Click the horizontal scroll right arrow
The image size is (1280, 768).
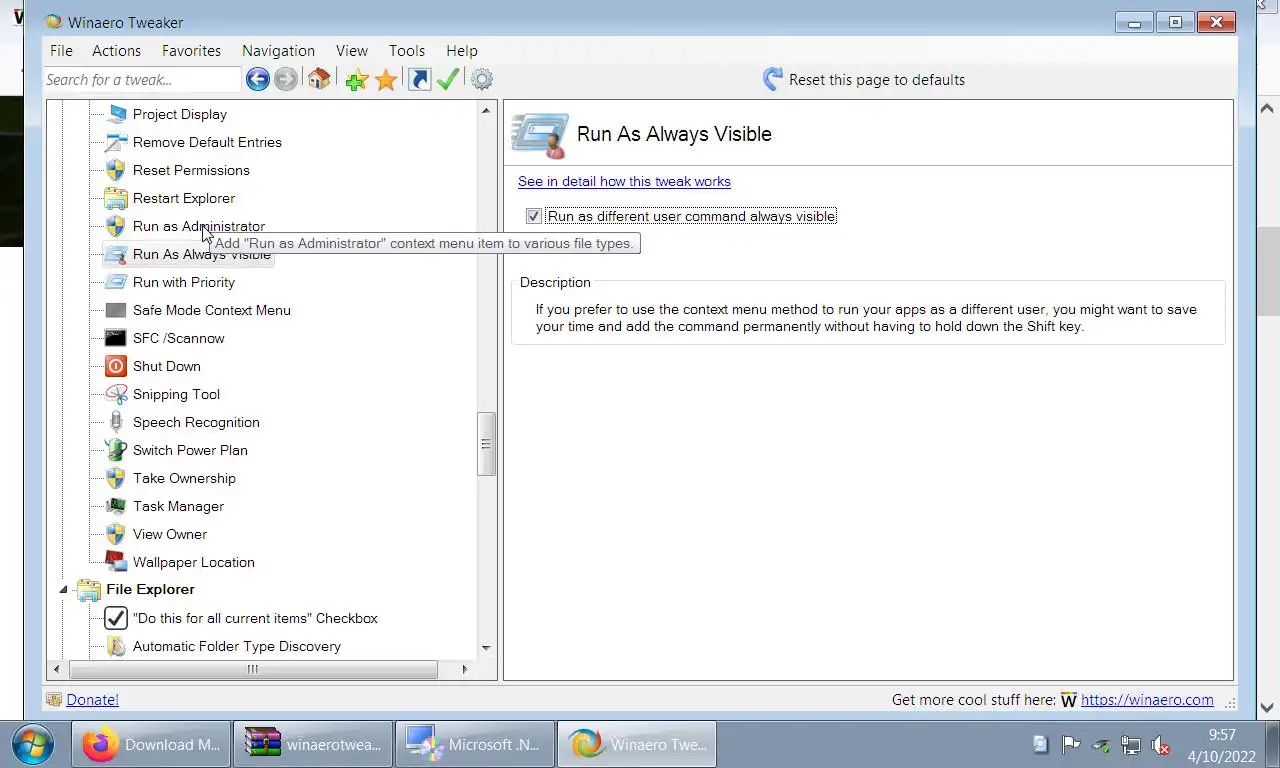point(464,669)
